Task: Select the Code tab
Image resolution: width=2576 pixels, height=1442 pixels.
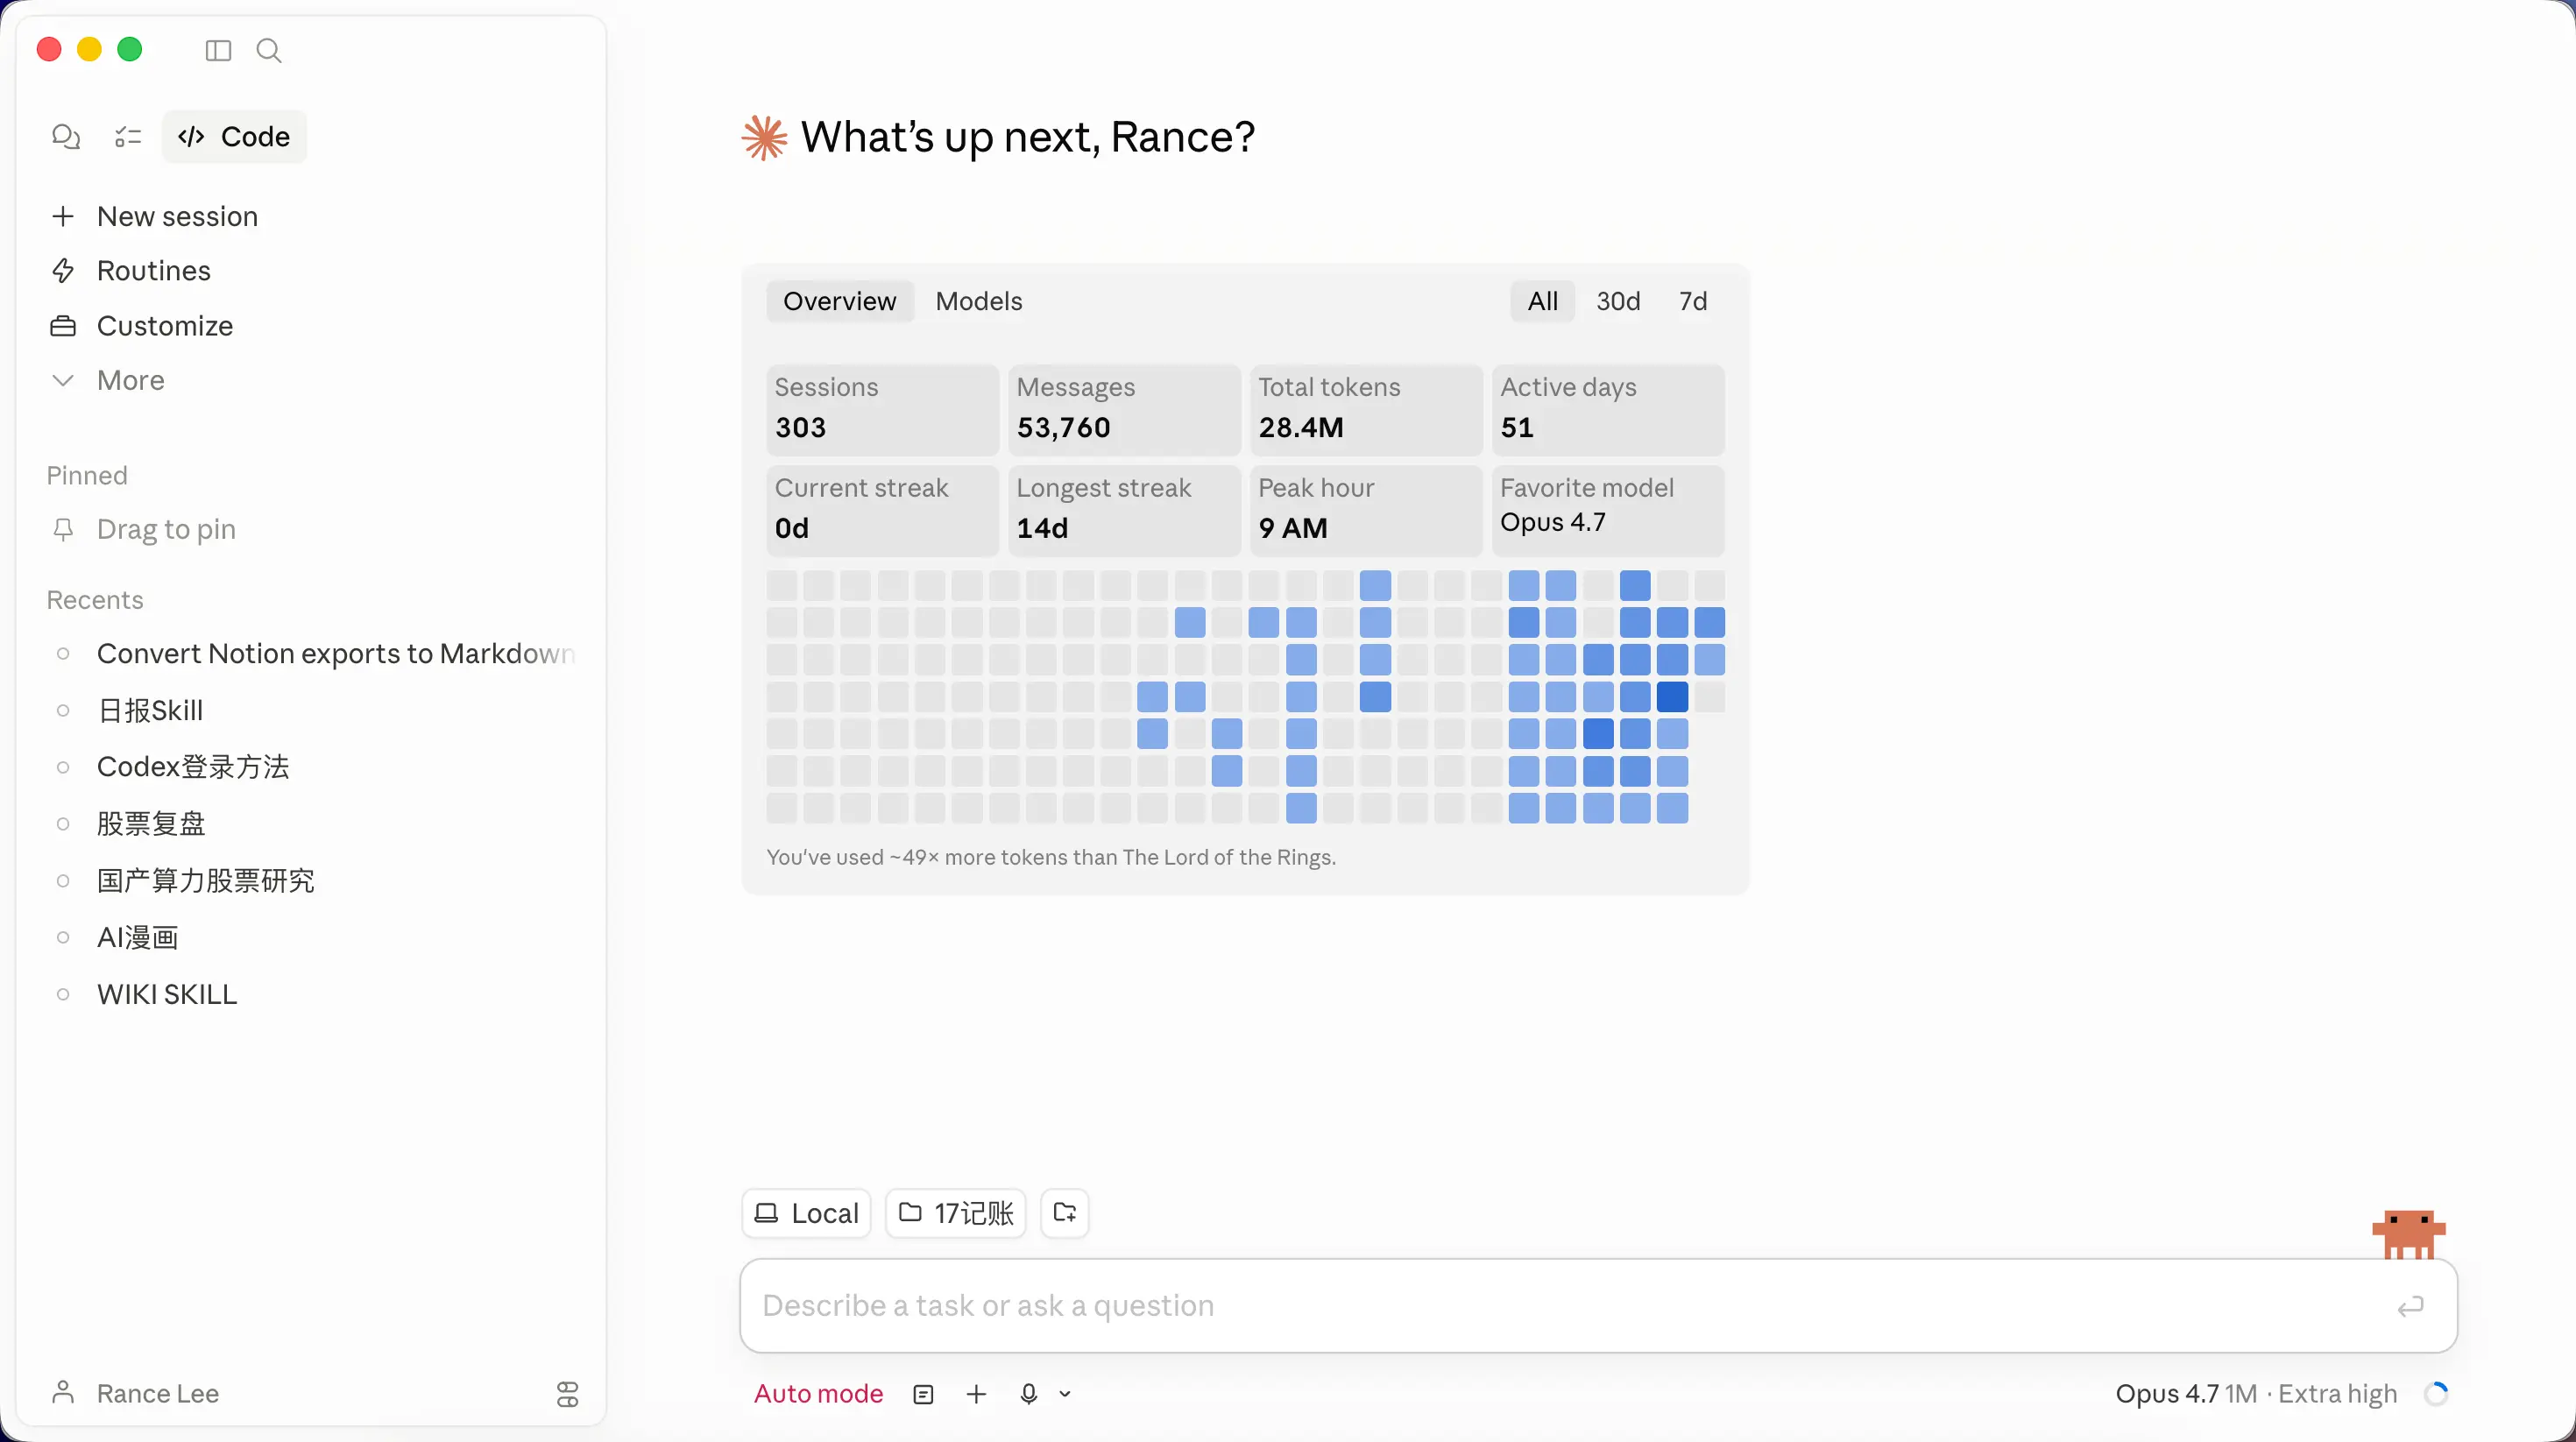Action: tap(234, 136)
